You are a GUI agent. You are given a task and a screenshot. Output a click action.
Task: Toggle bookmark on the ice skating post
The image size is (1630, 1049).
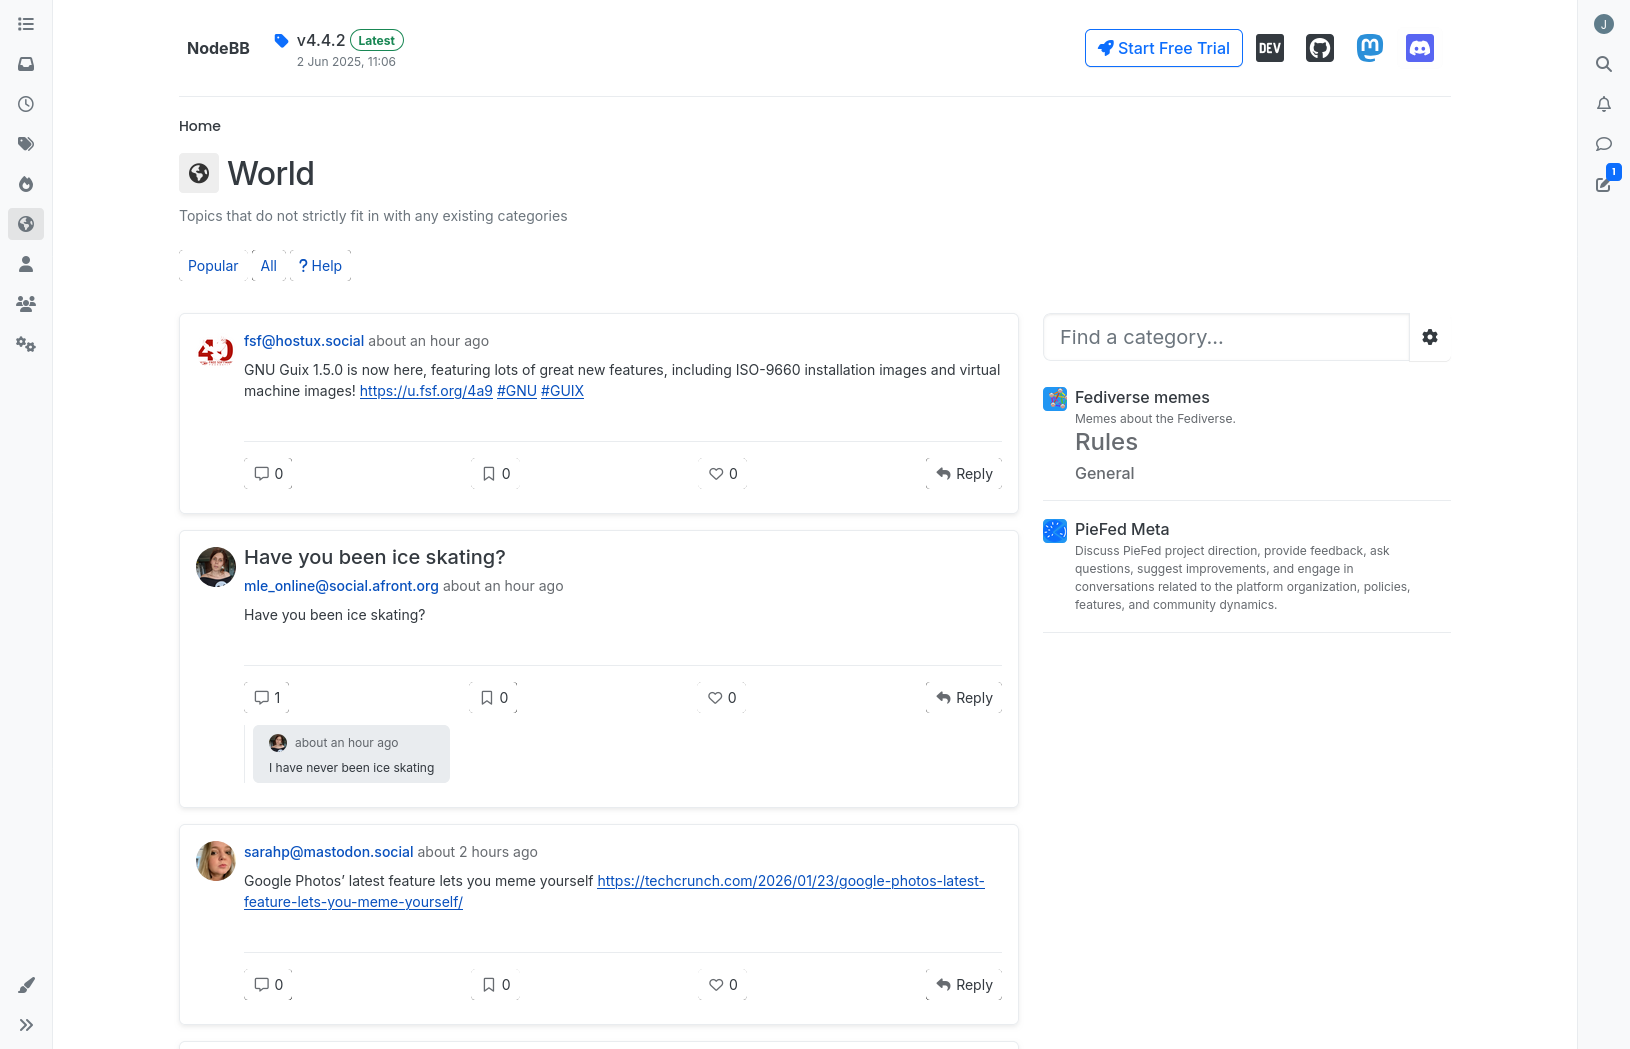(x=494, y=698)
